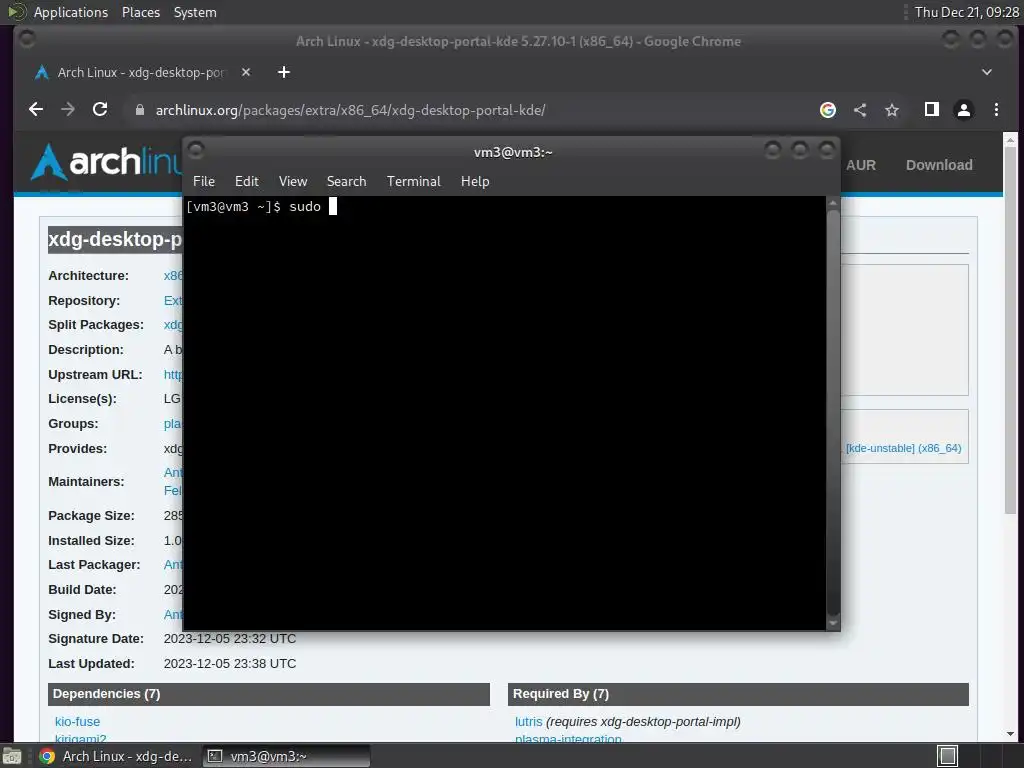Click the Upstream URL: label
This screenshot has width=1024, height=768.
point(95,375)
